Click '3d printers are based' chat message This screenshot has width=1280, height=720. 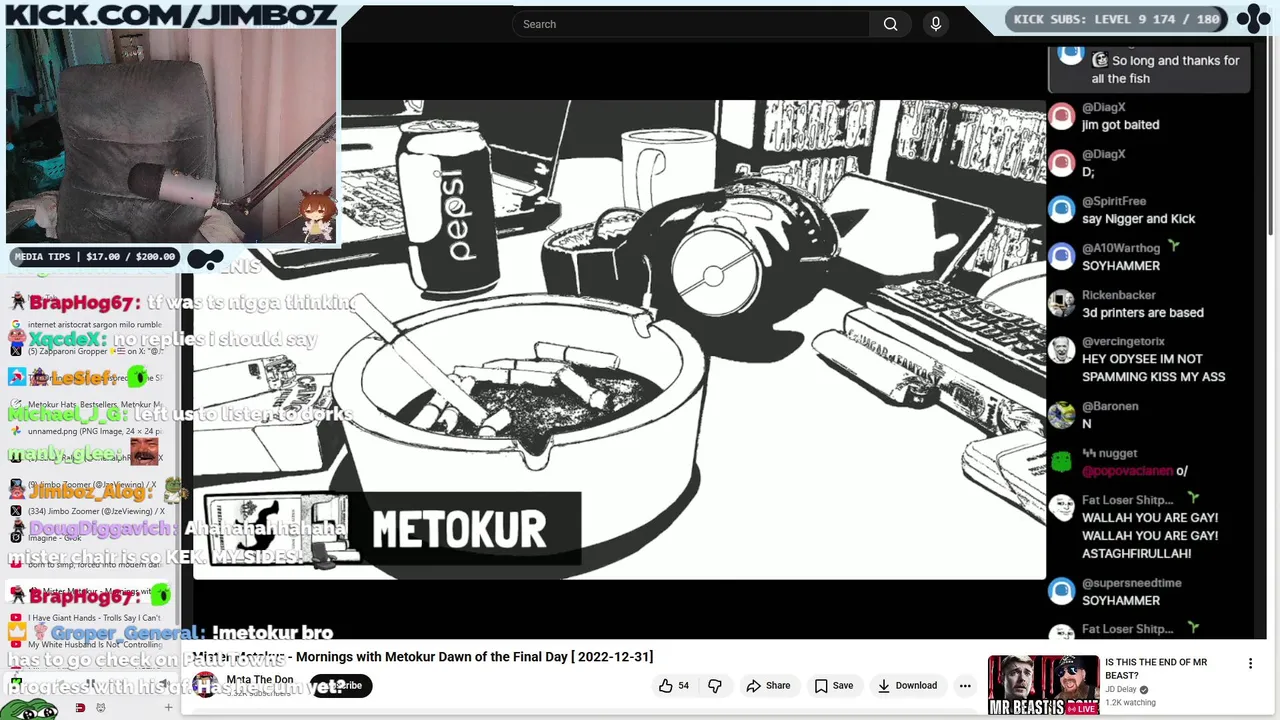click(1143, 313)
